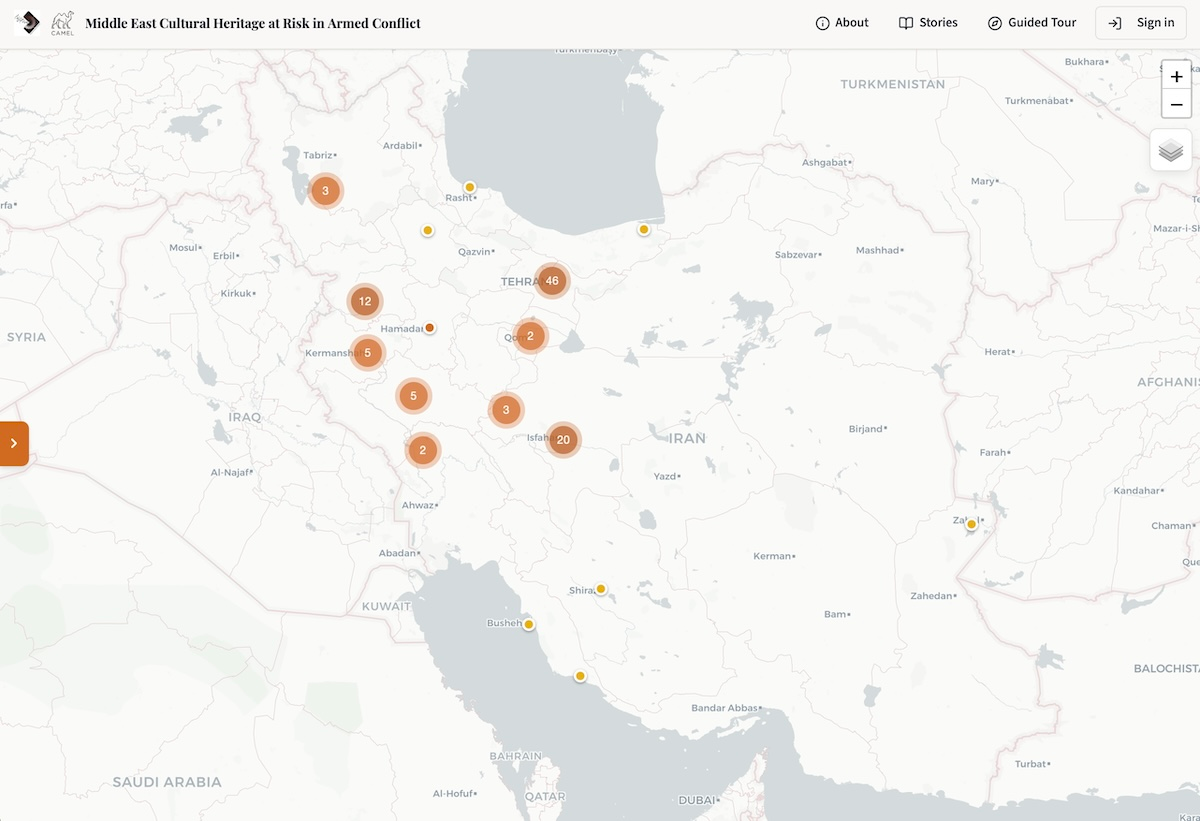Expand the left side panel chevron
The image size is (1200, 821).
(14, 443)
